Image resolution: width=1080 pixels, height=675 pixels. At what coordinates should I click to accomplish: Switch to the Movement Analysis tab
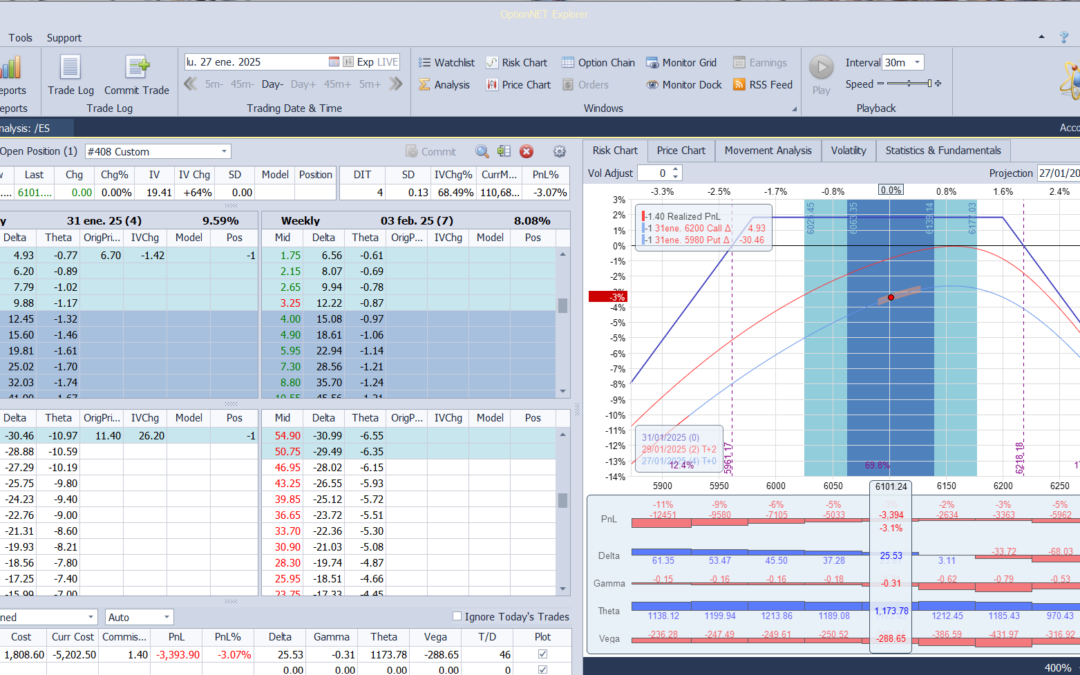(768, 151)
